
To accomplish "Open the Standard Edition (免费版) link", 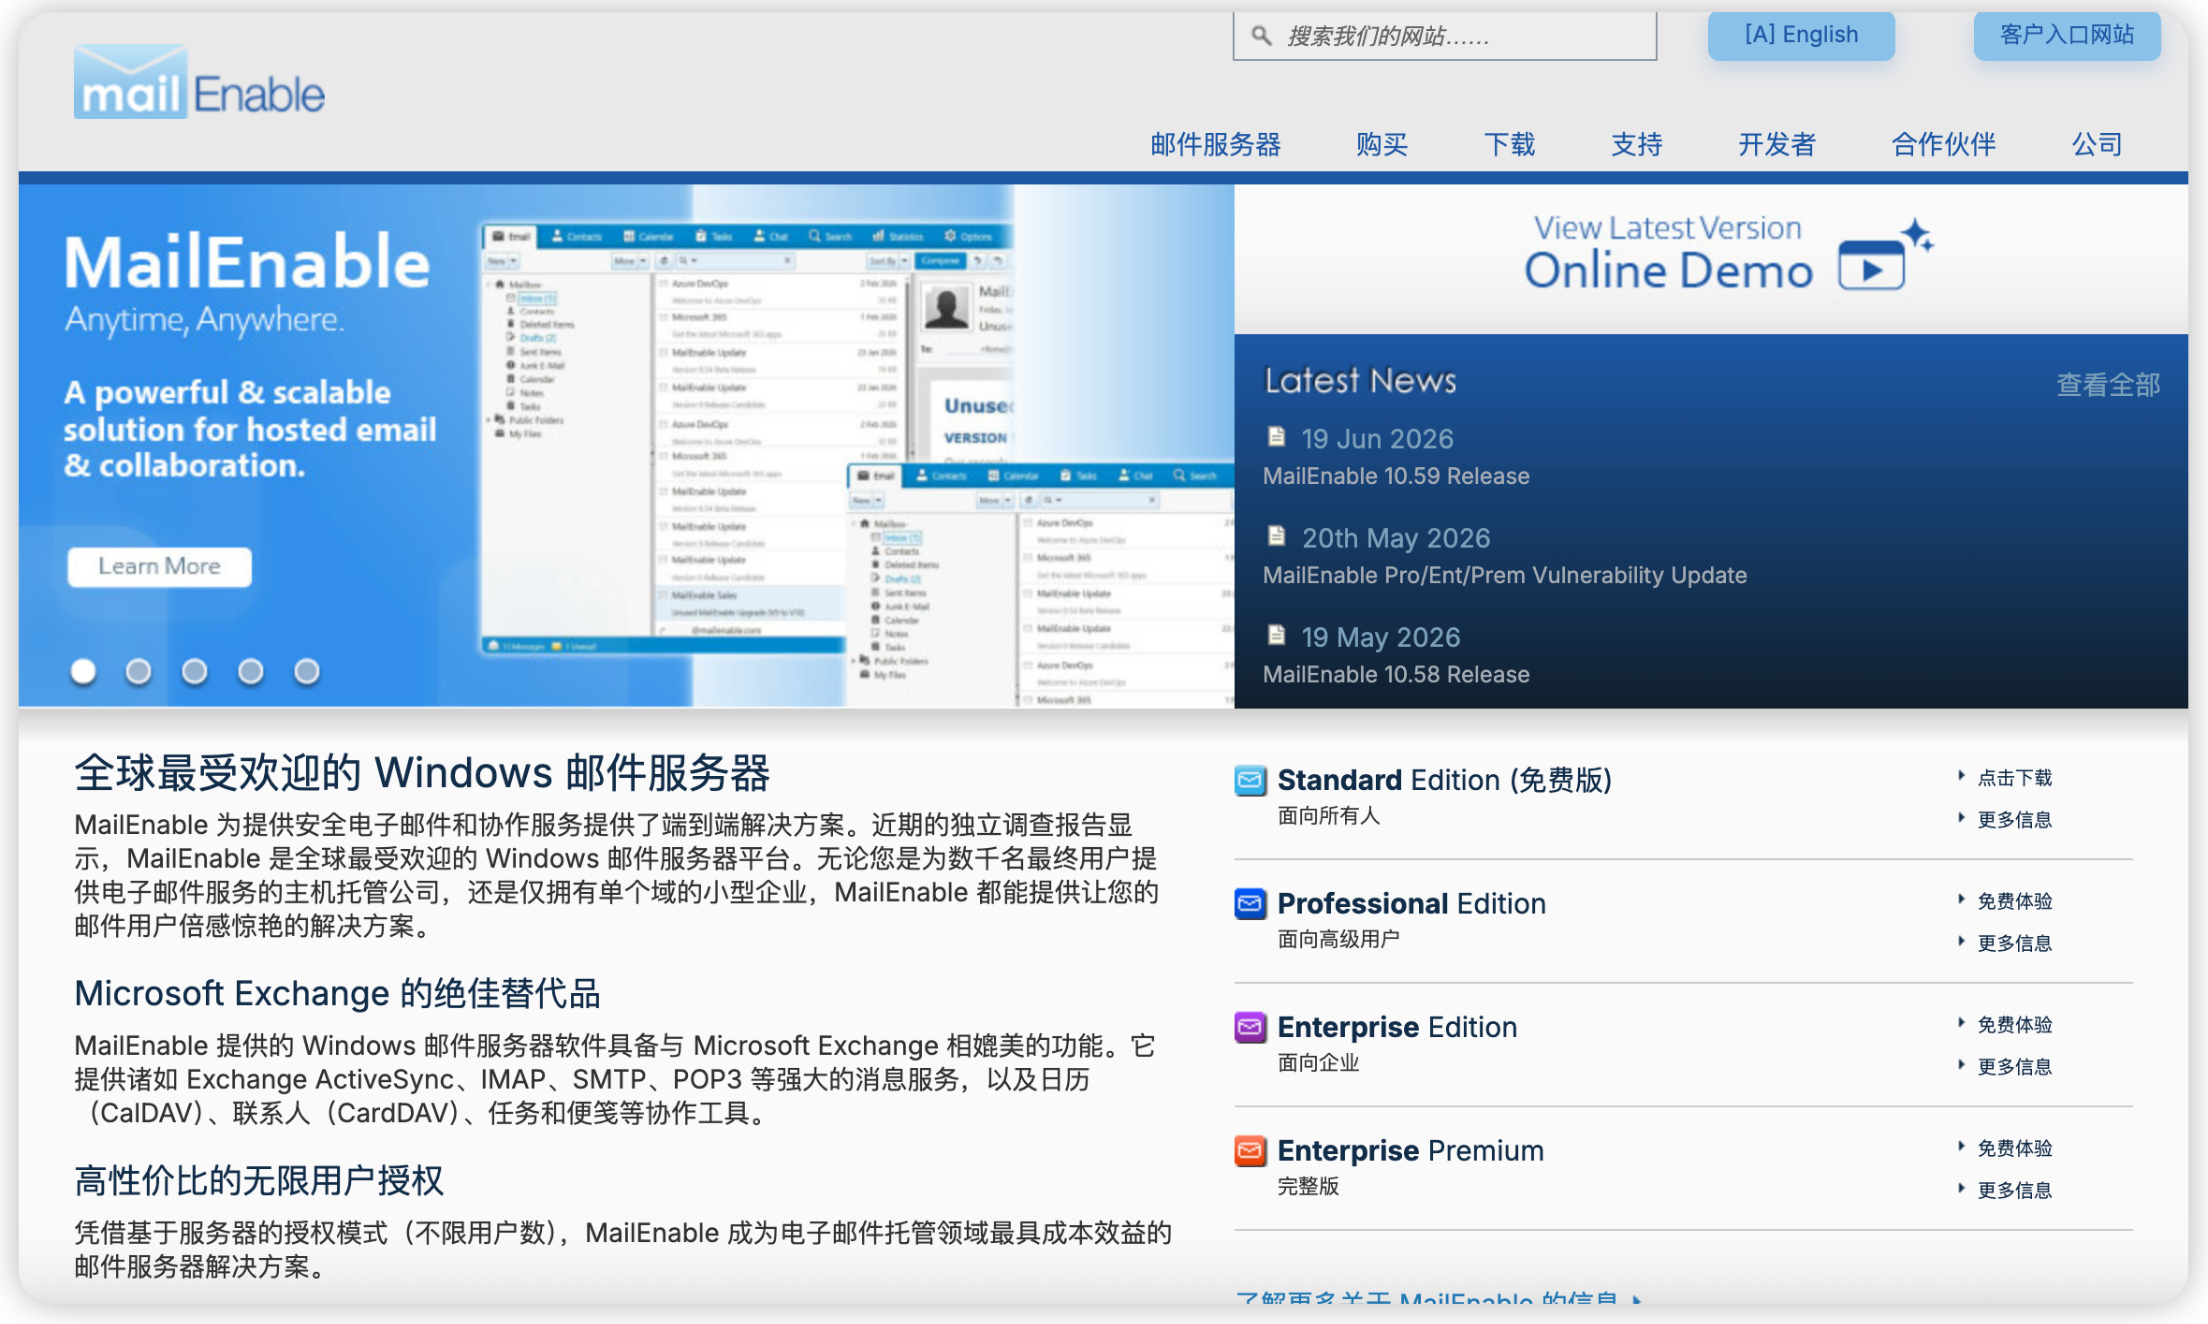I will [x=1444, y=780].
